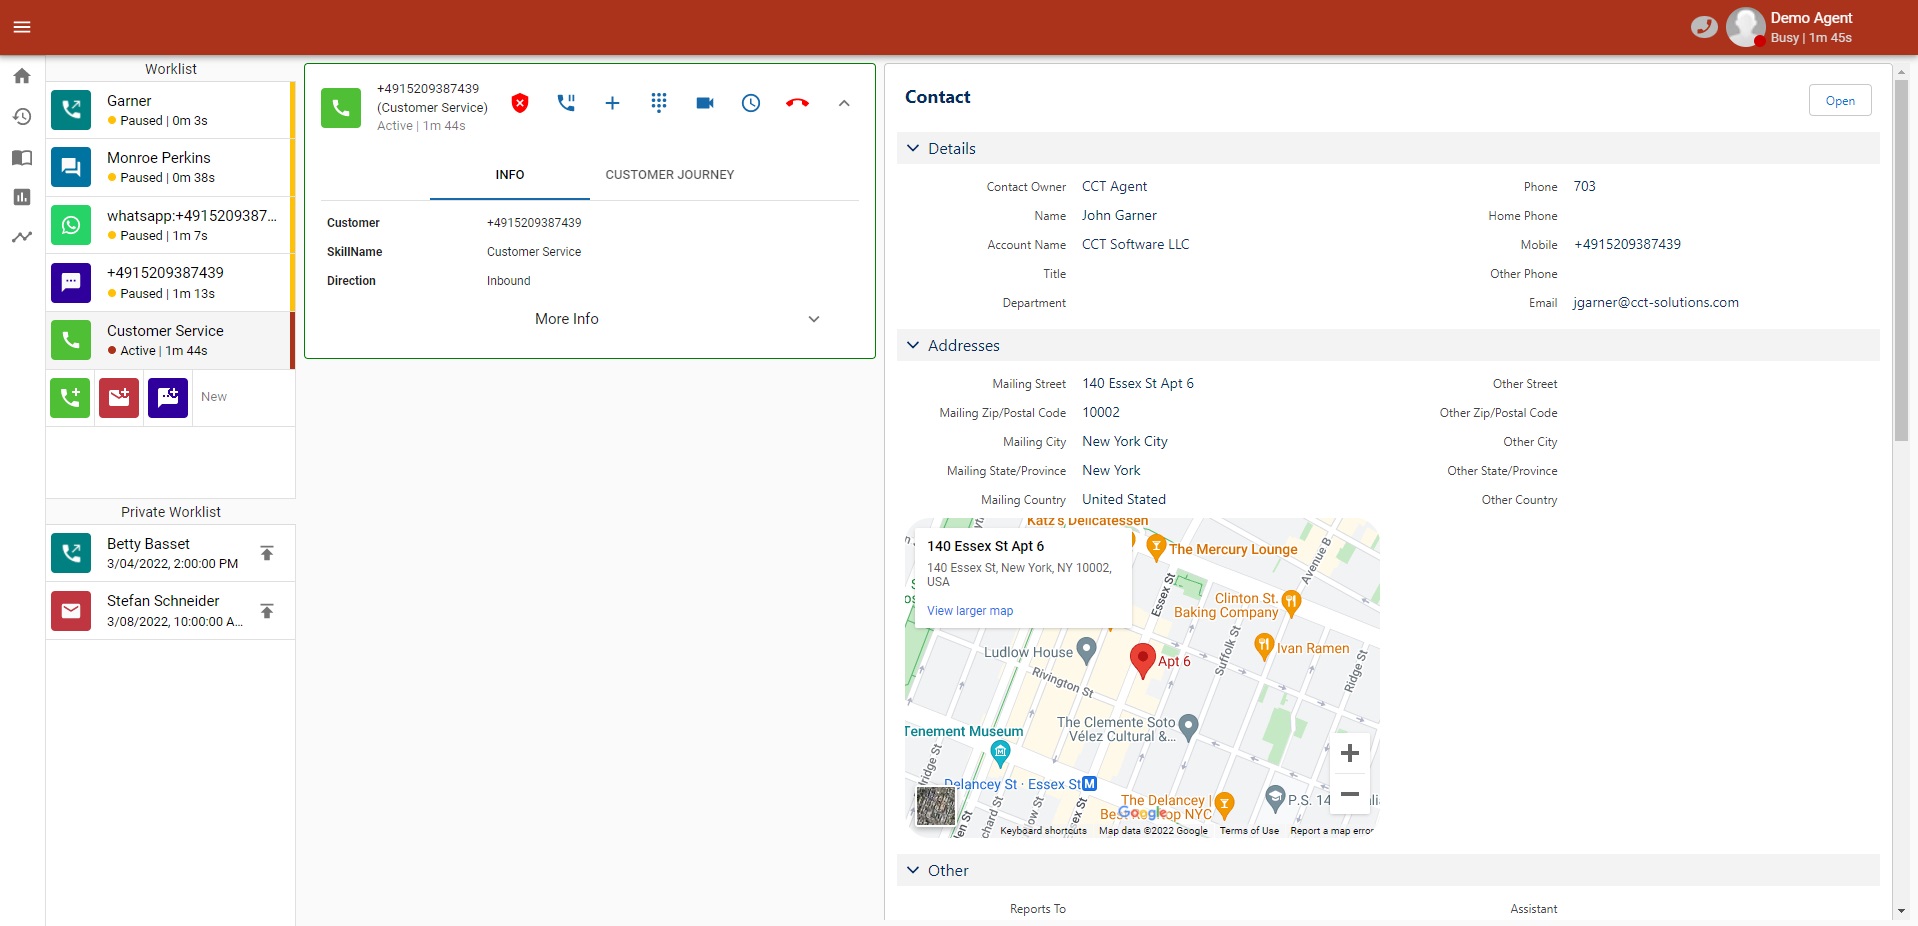This screenshot has height=926, width=1918.
Task: Select the INFO tab
Action: pos(509,175)
